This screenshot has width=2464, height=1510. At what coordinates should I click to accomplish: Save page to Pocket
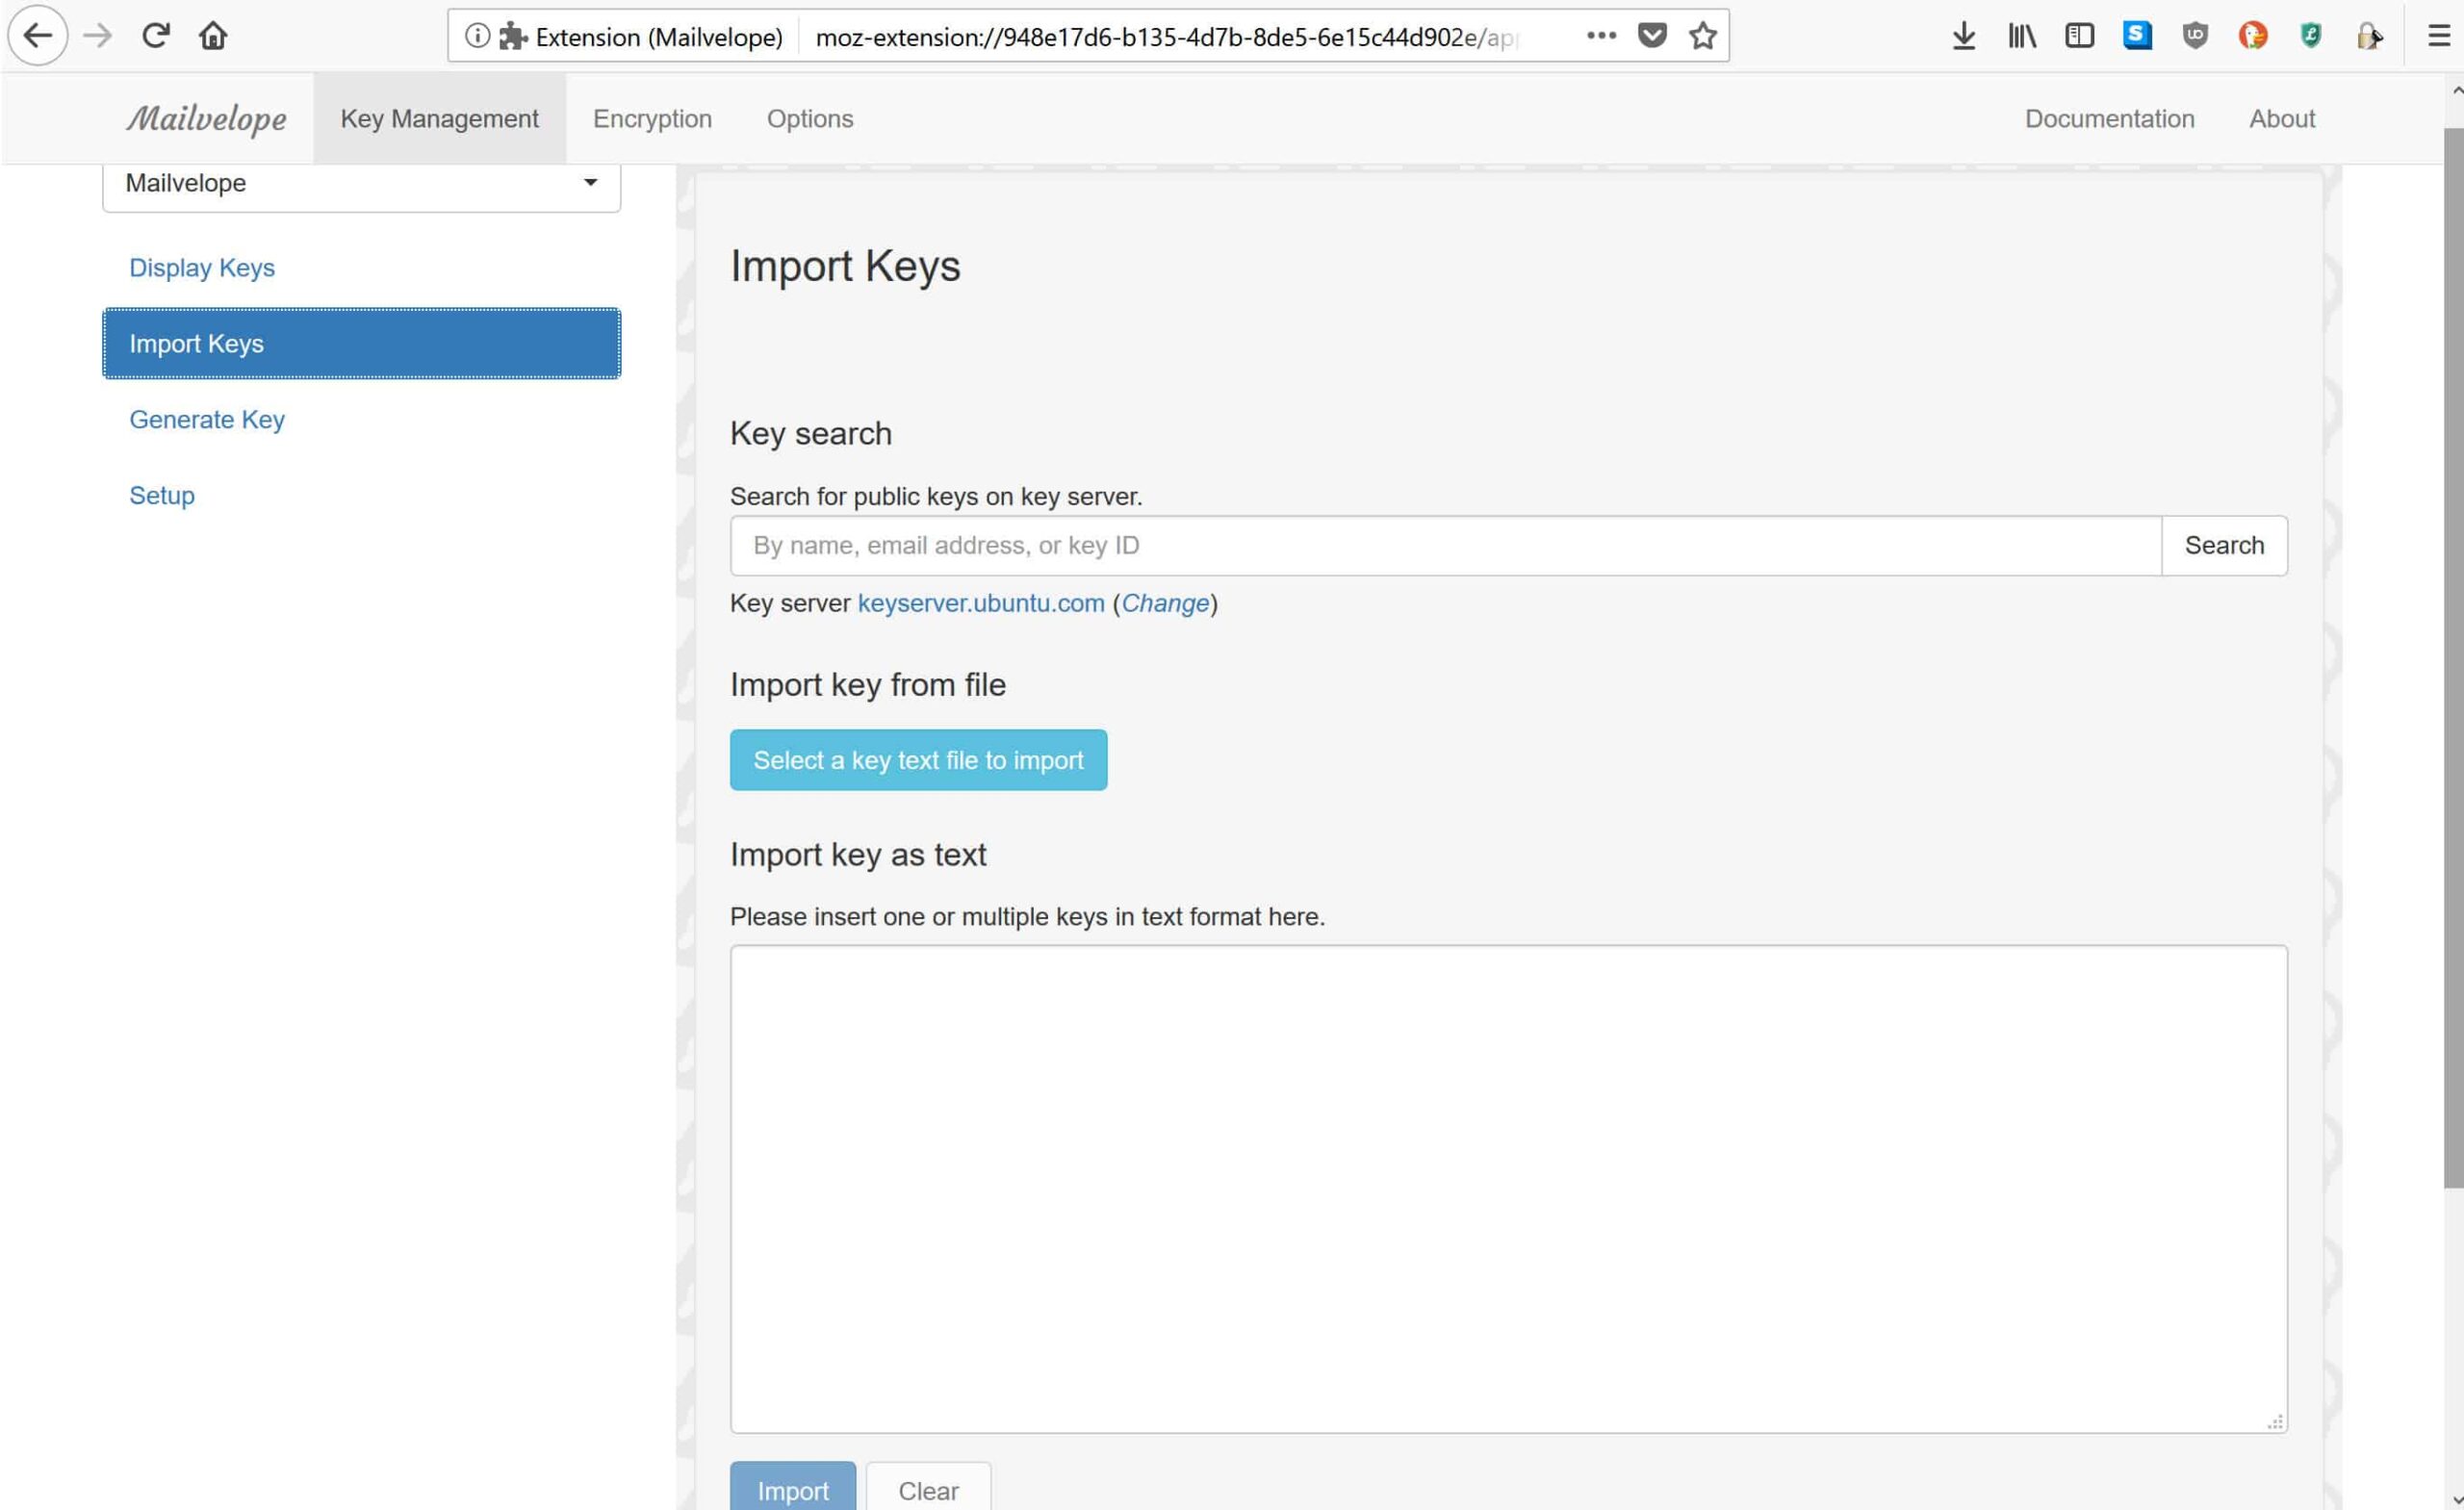[x=1652, y=36]
